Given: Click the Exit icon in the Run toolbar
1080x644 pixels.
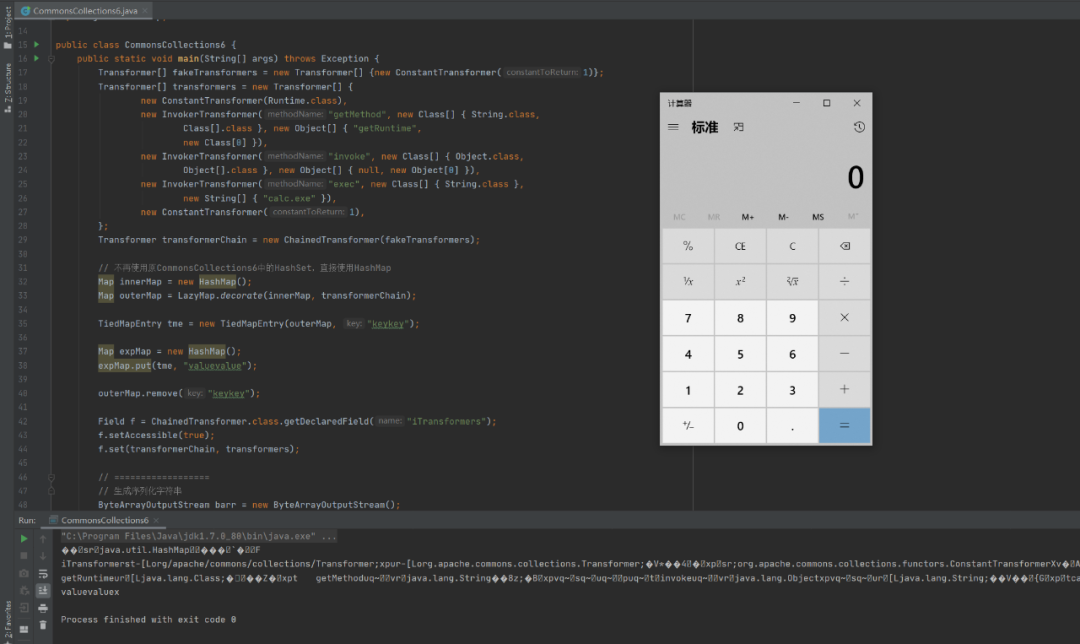Looking at the screenshot, I should (x=23, y=608).
